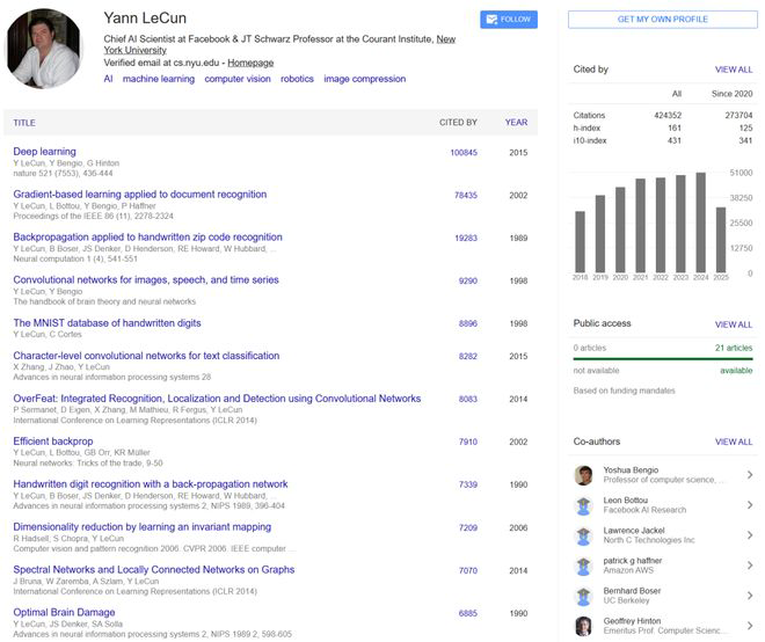
Task: Click the Follow button
Action: click(508, 20)
